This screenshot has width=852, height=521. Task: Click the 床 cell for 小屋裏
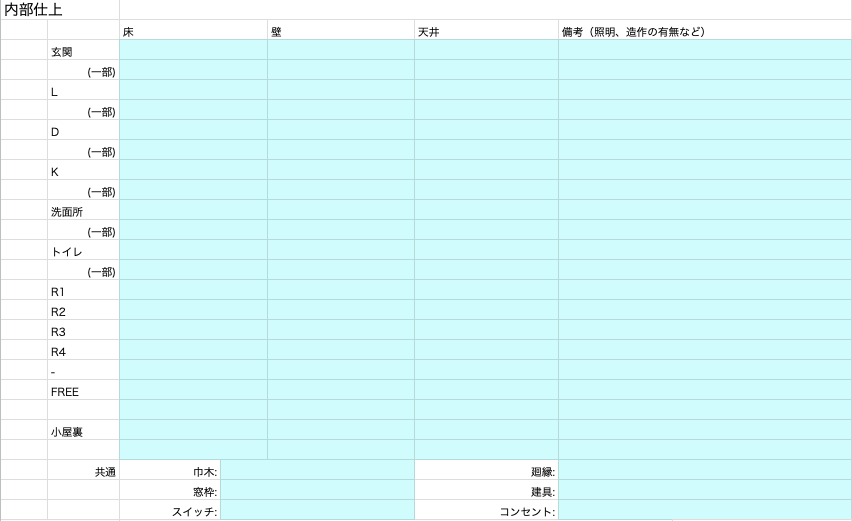tap(193, 431)
